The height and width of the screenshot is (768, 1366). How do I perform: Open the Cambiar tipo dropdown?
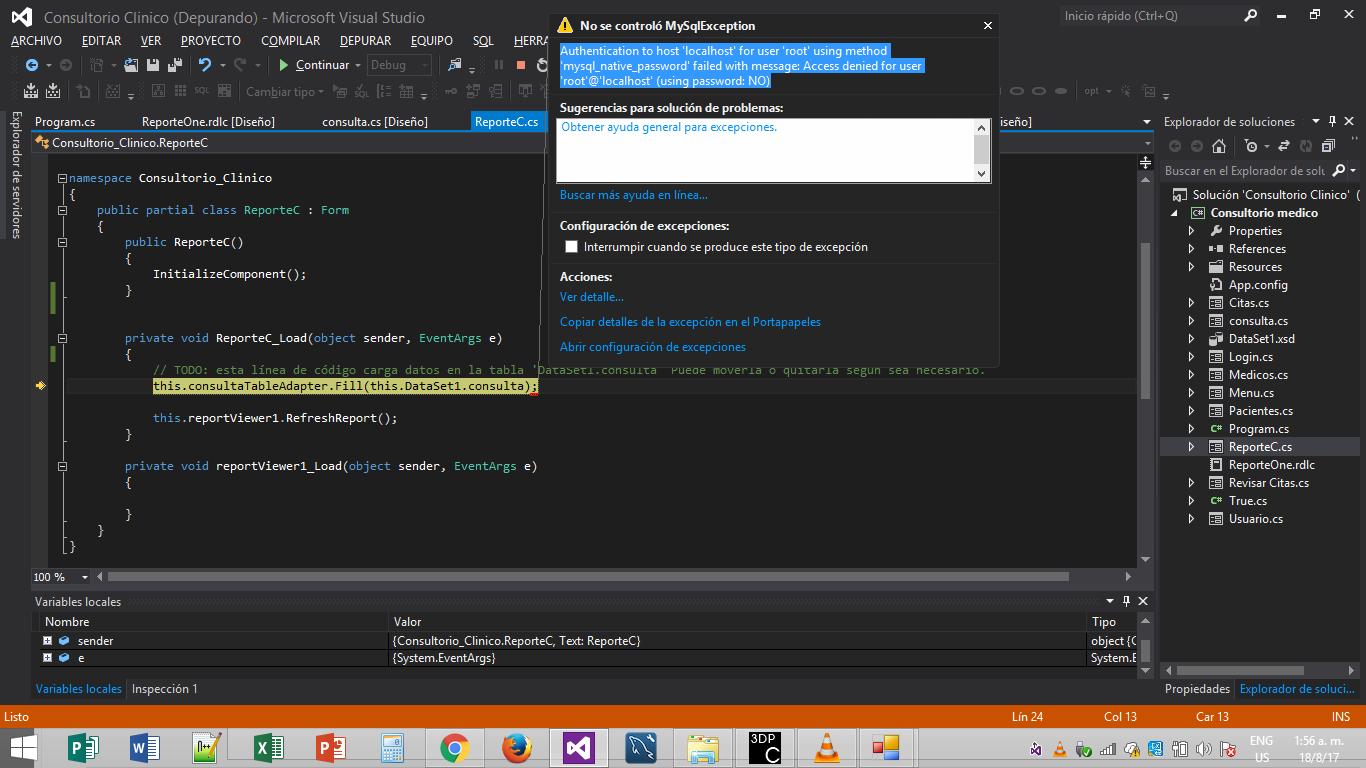click(x=285, y=92)
